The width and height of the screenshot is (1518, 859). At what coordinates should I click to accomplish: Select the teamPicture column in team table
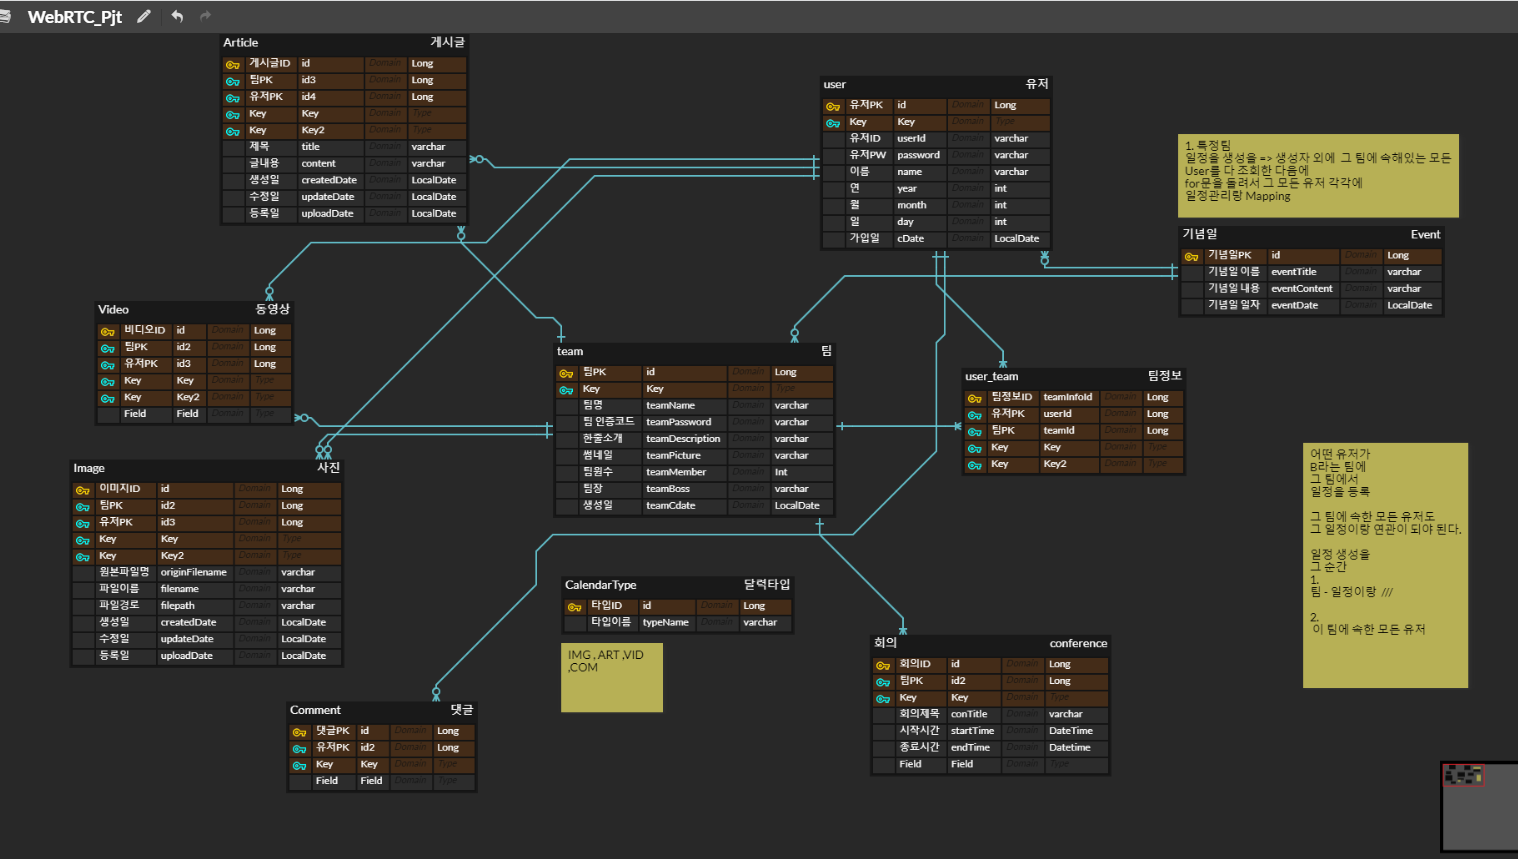pyautogui.click(x=673, y=456)
